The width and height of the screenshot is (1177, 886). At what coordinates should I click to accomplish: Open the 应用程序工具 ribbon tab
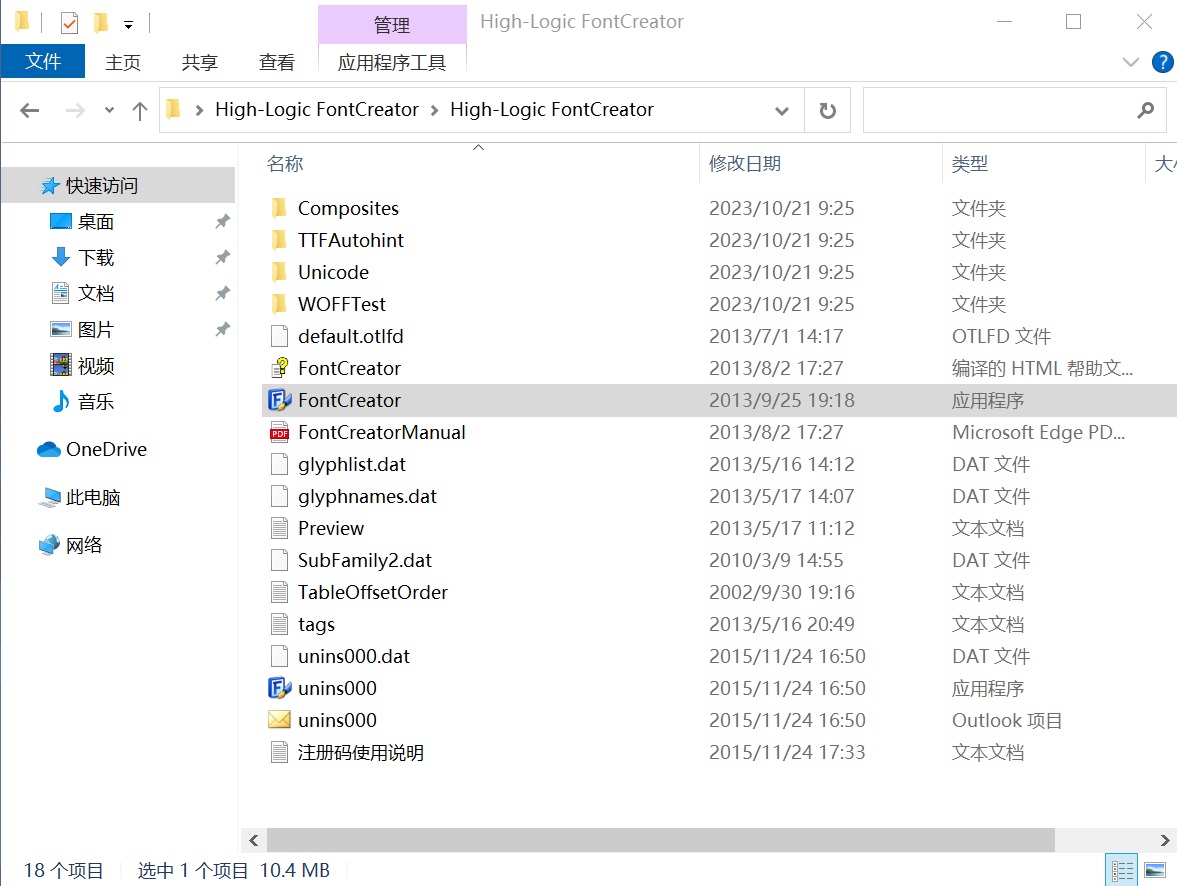392,62
